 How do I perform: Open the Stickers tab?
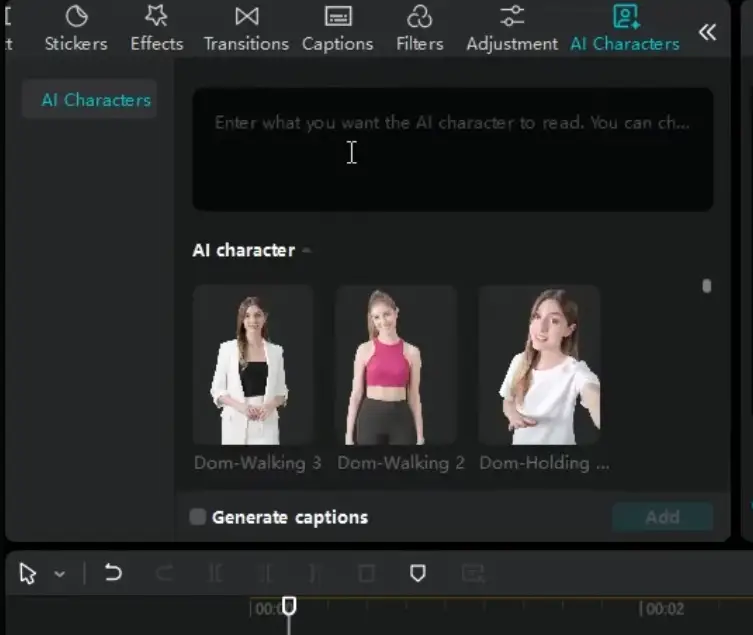pyautogui.click(x=76, y=29)
